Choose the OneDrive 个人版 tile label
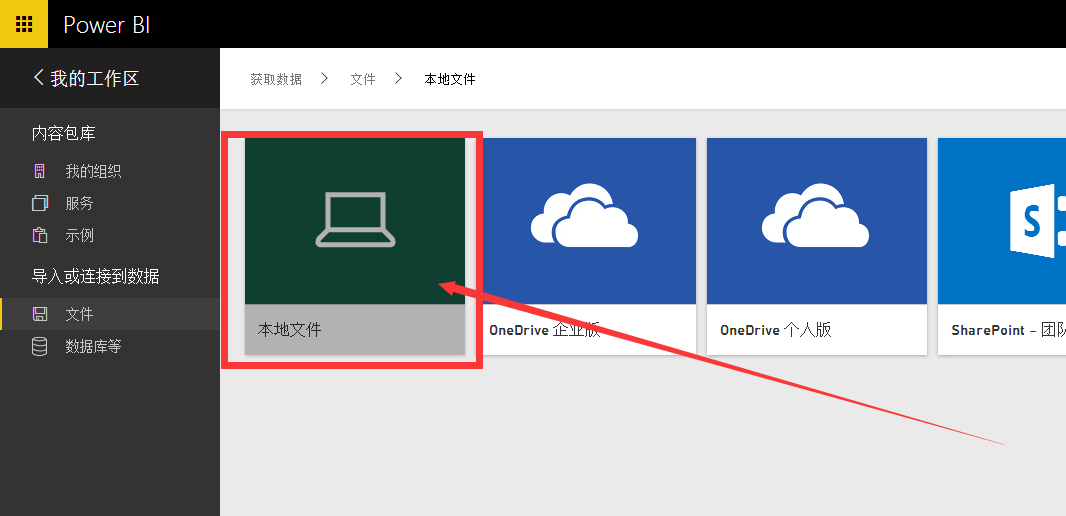The image size is (1066, 516). [776, 330]
